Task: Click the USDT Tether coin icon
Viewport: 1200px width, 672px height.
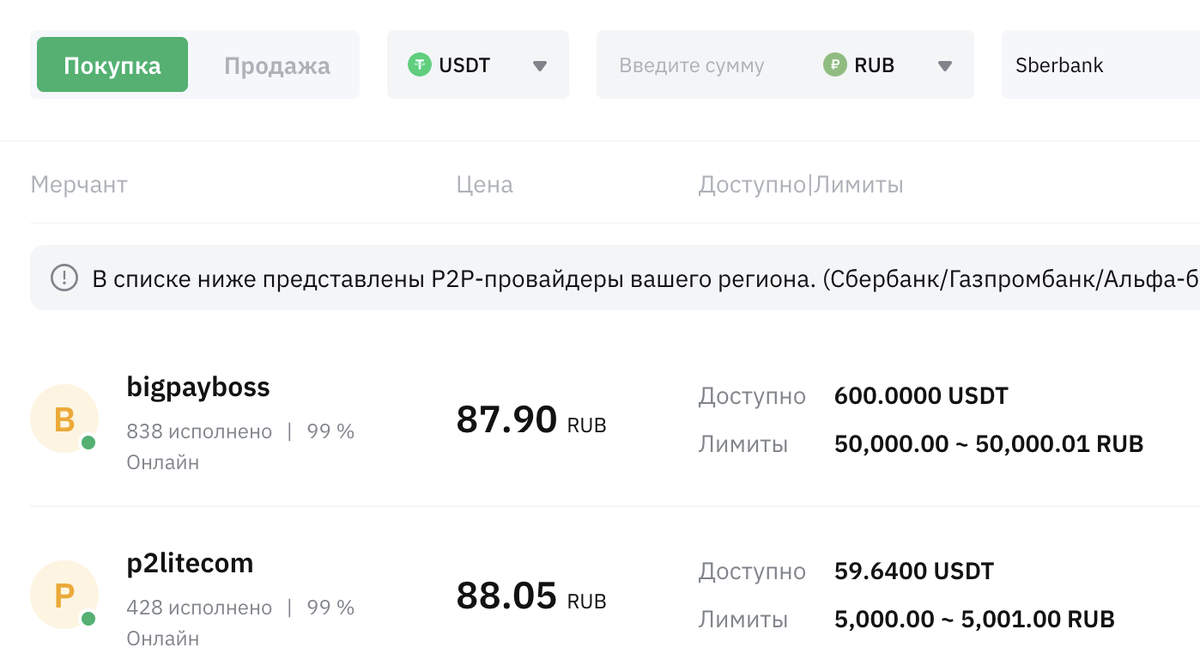Action: point(420,65)
